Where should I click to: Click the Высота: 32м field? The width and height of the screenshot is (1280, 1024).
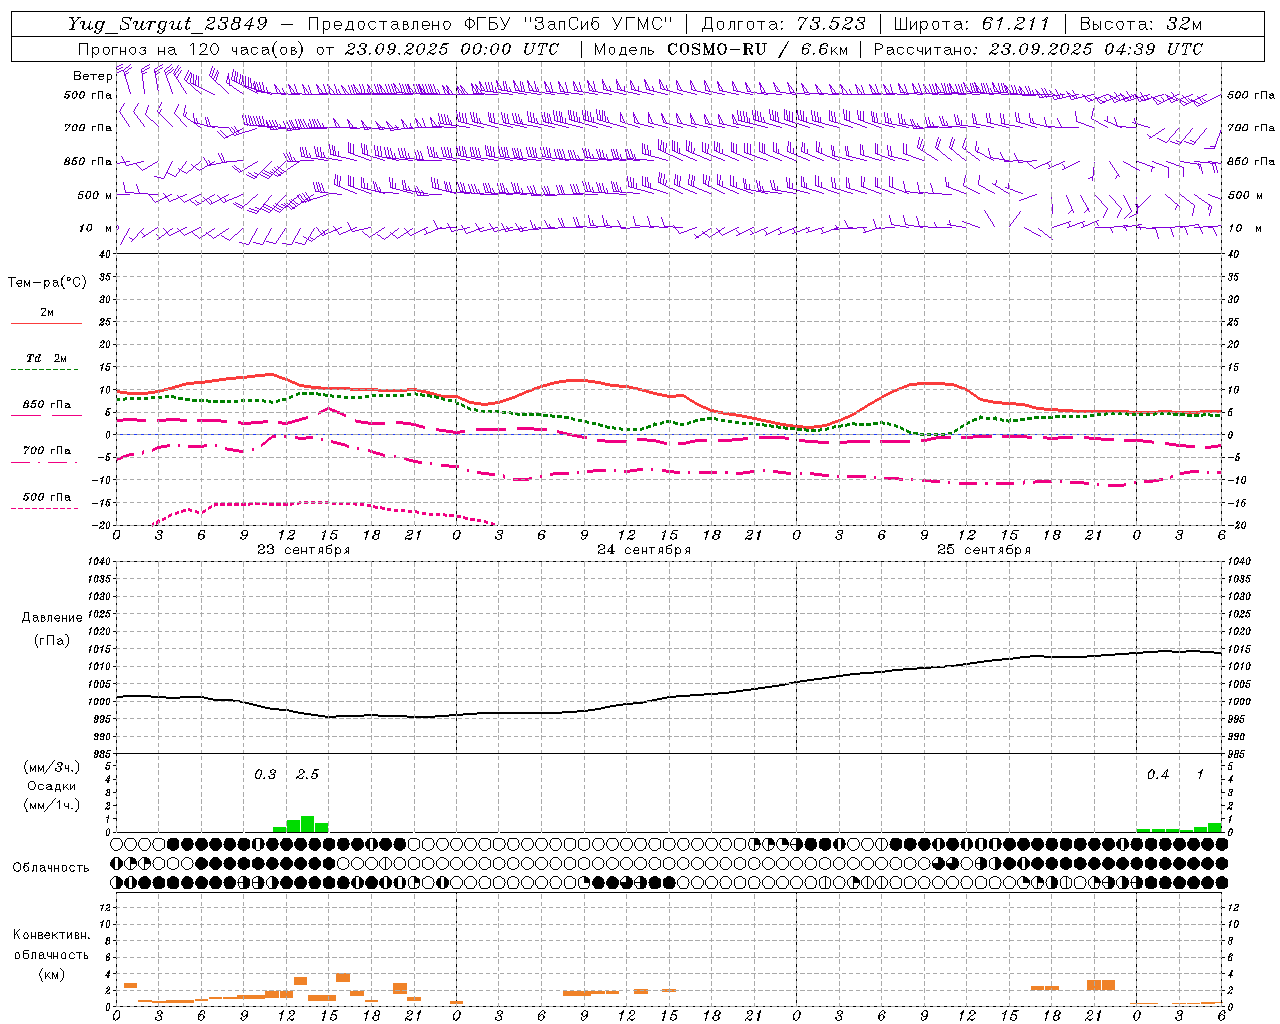[x=1140, y=24]
